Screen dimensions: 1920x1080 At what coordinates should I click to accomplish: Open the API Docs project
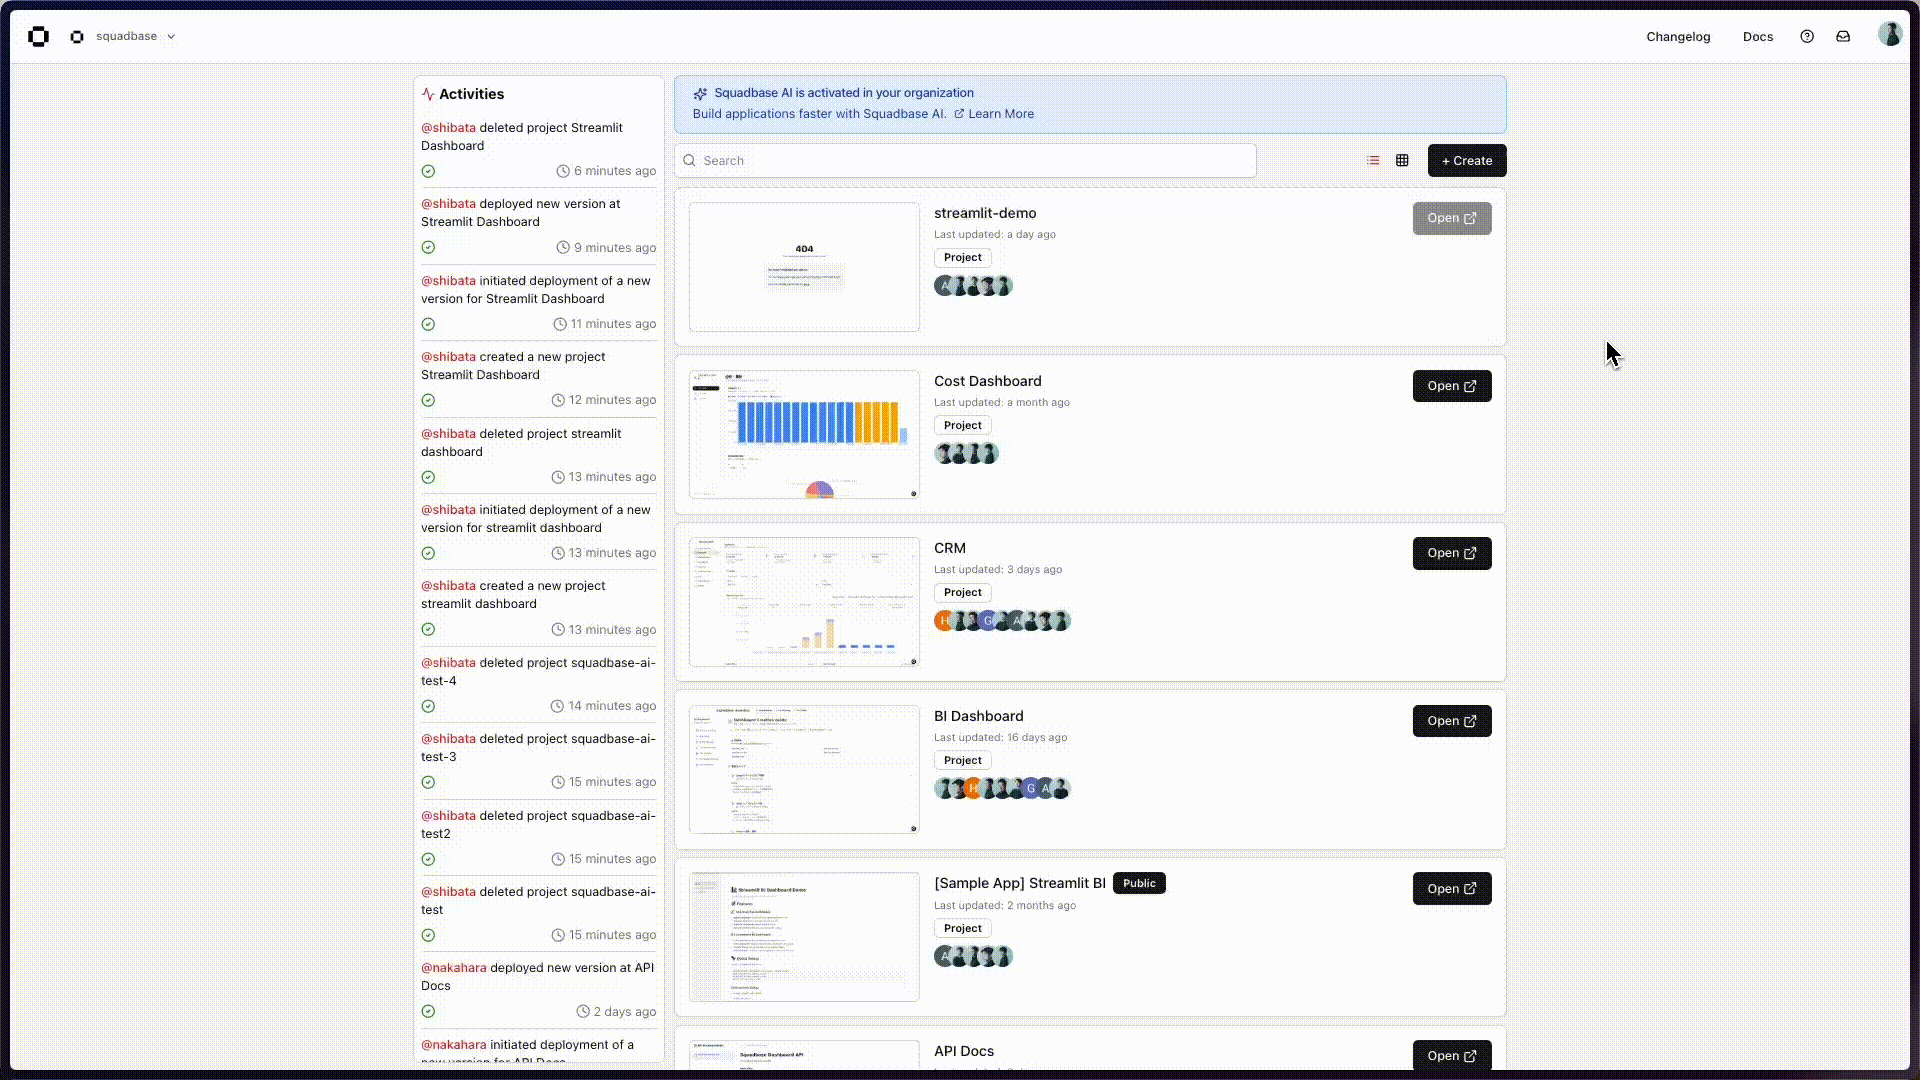(x=1451, y=1055)
